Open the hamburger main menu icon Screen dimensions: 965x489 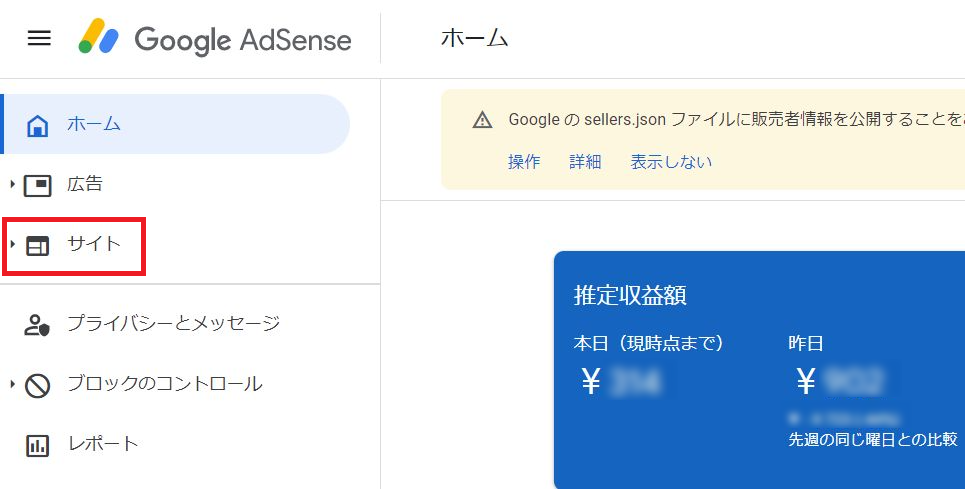tap(39, 39)
